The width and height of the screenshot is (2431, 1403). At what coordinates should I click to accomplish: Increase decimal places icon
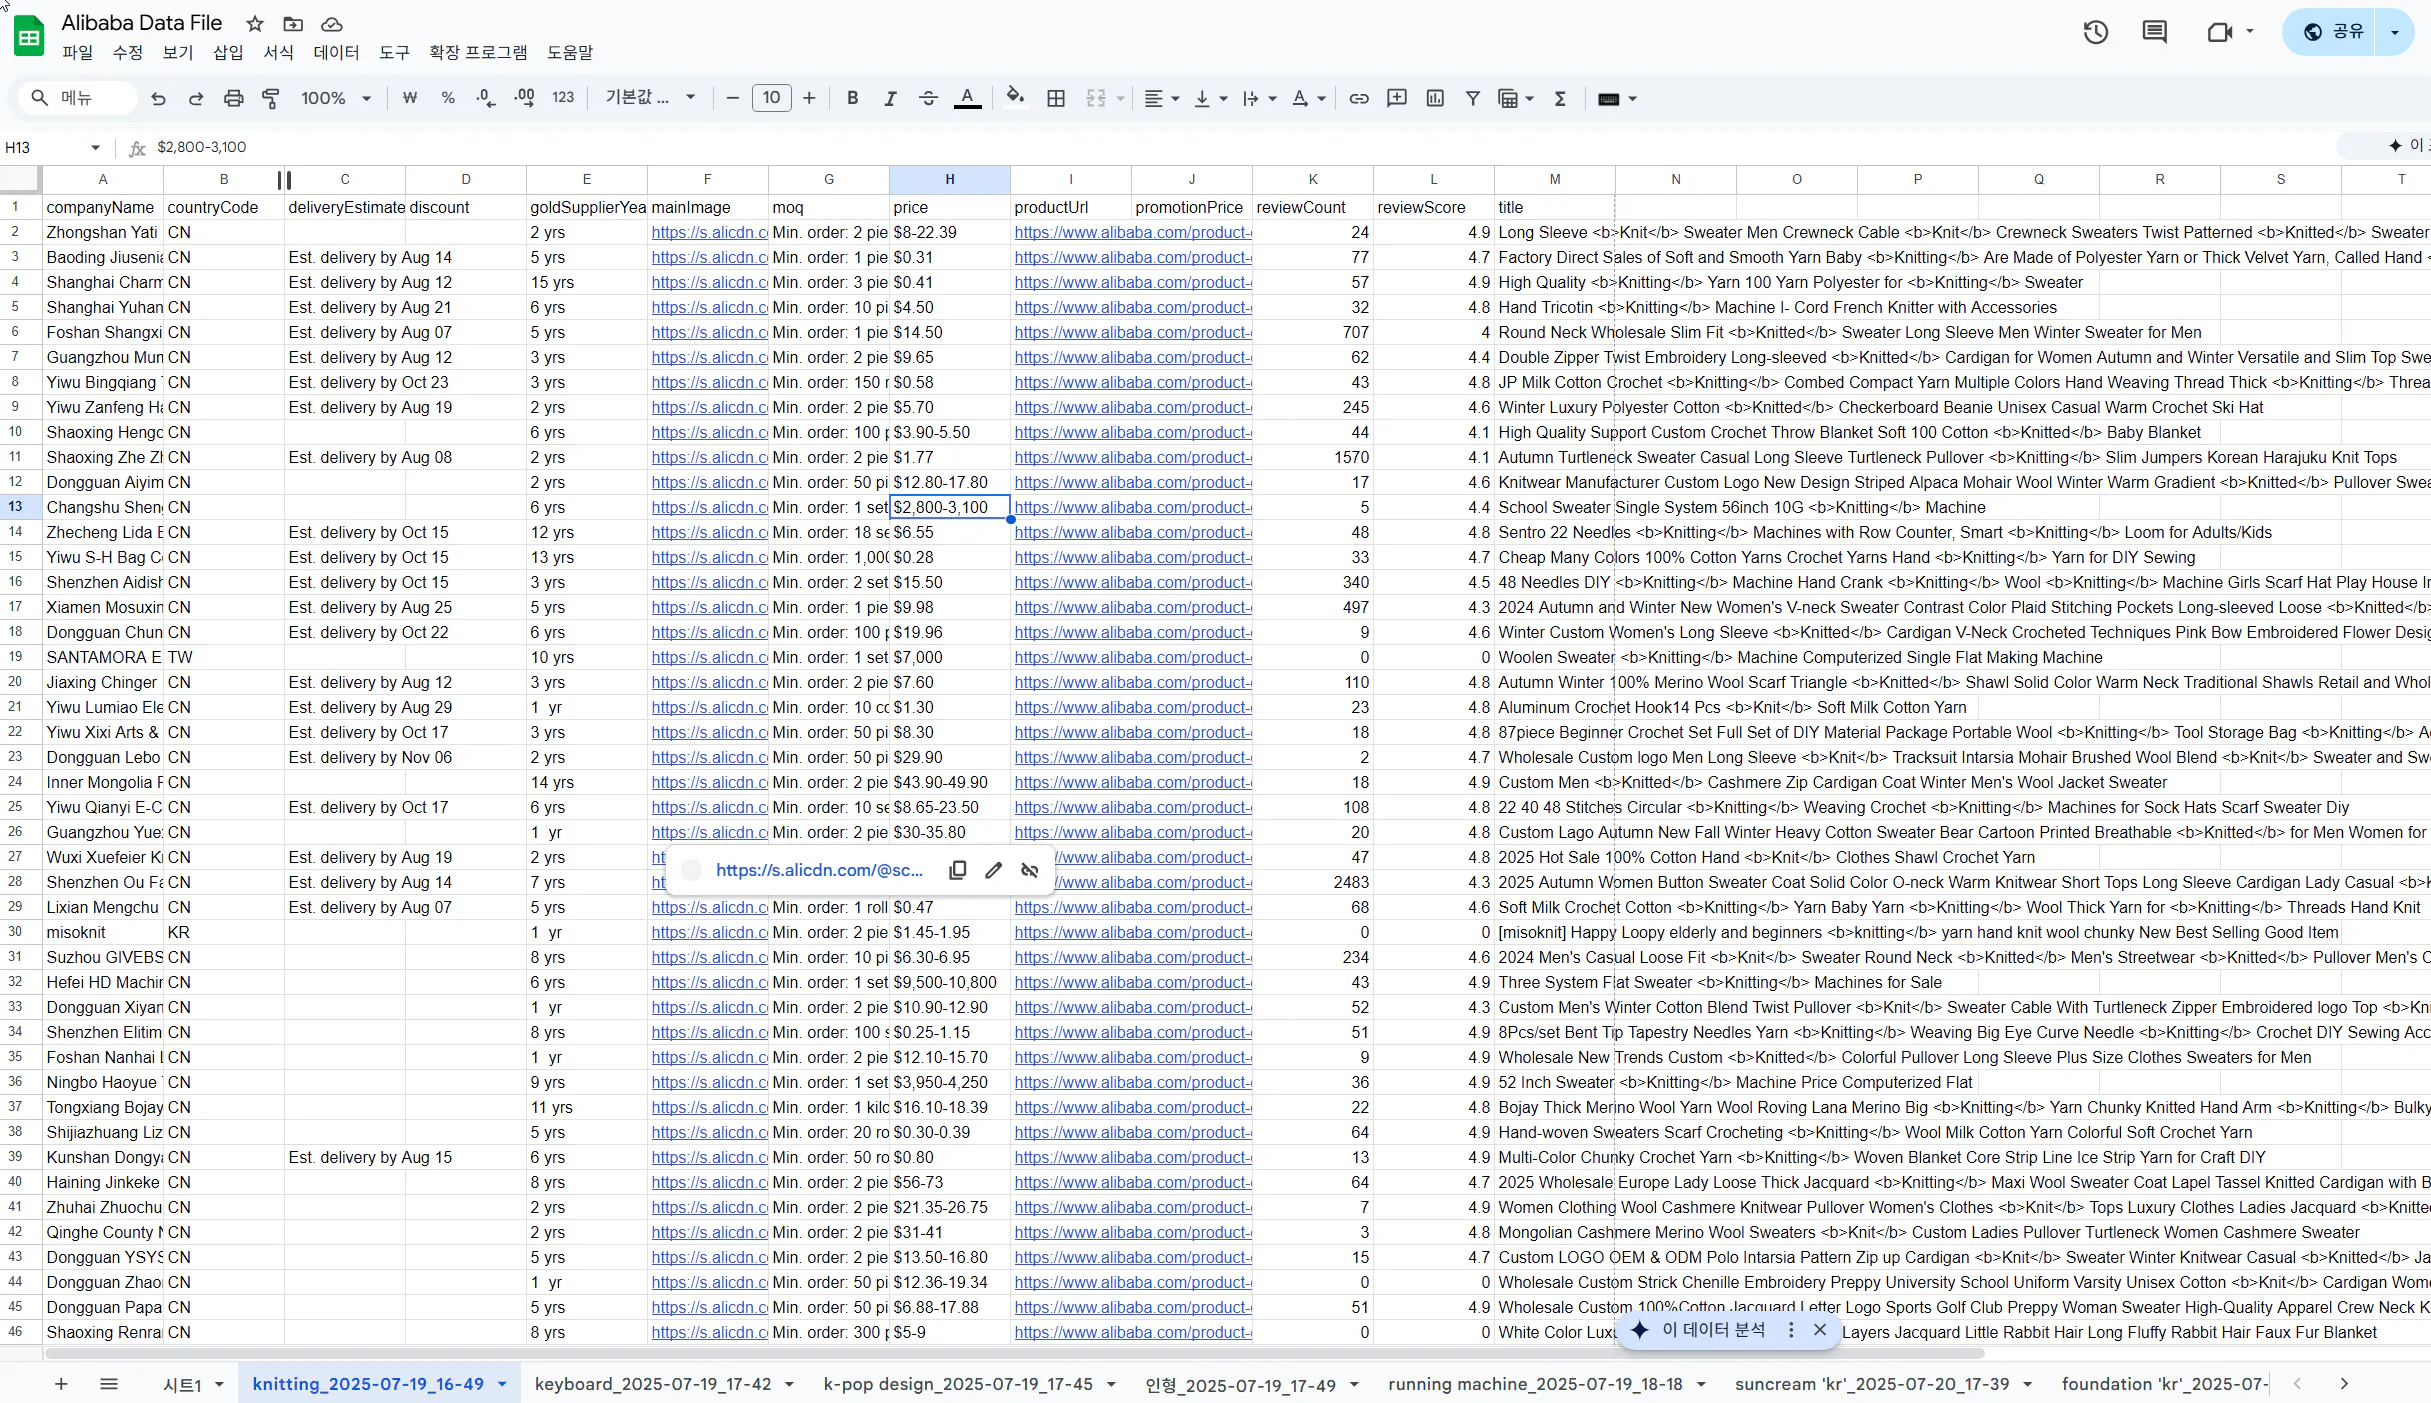[524, 98]
